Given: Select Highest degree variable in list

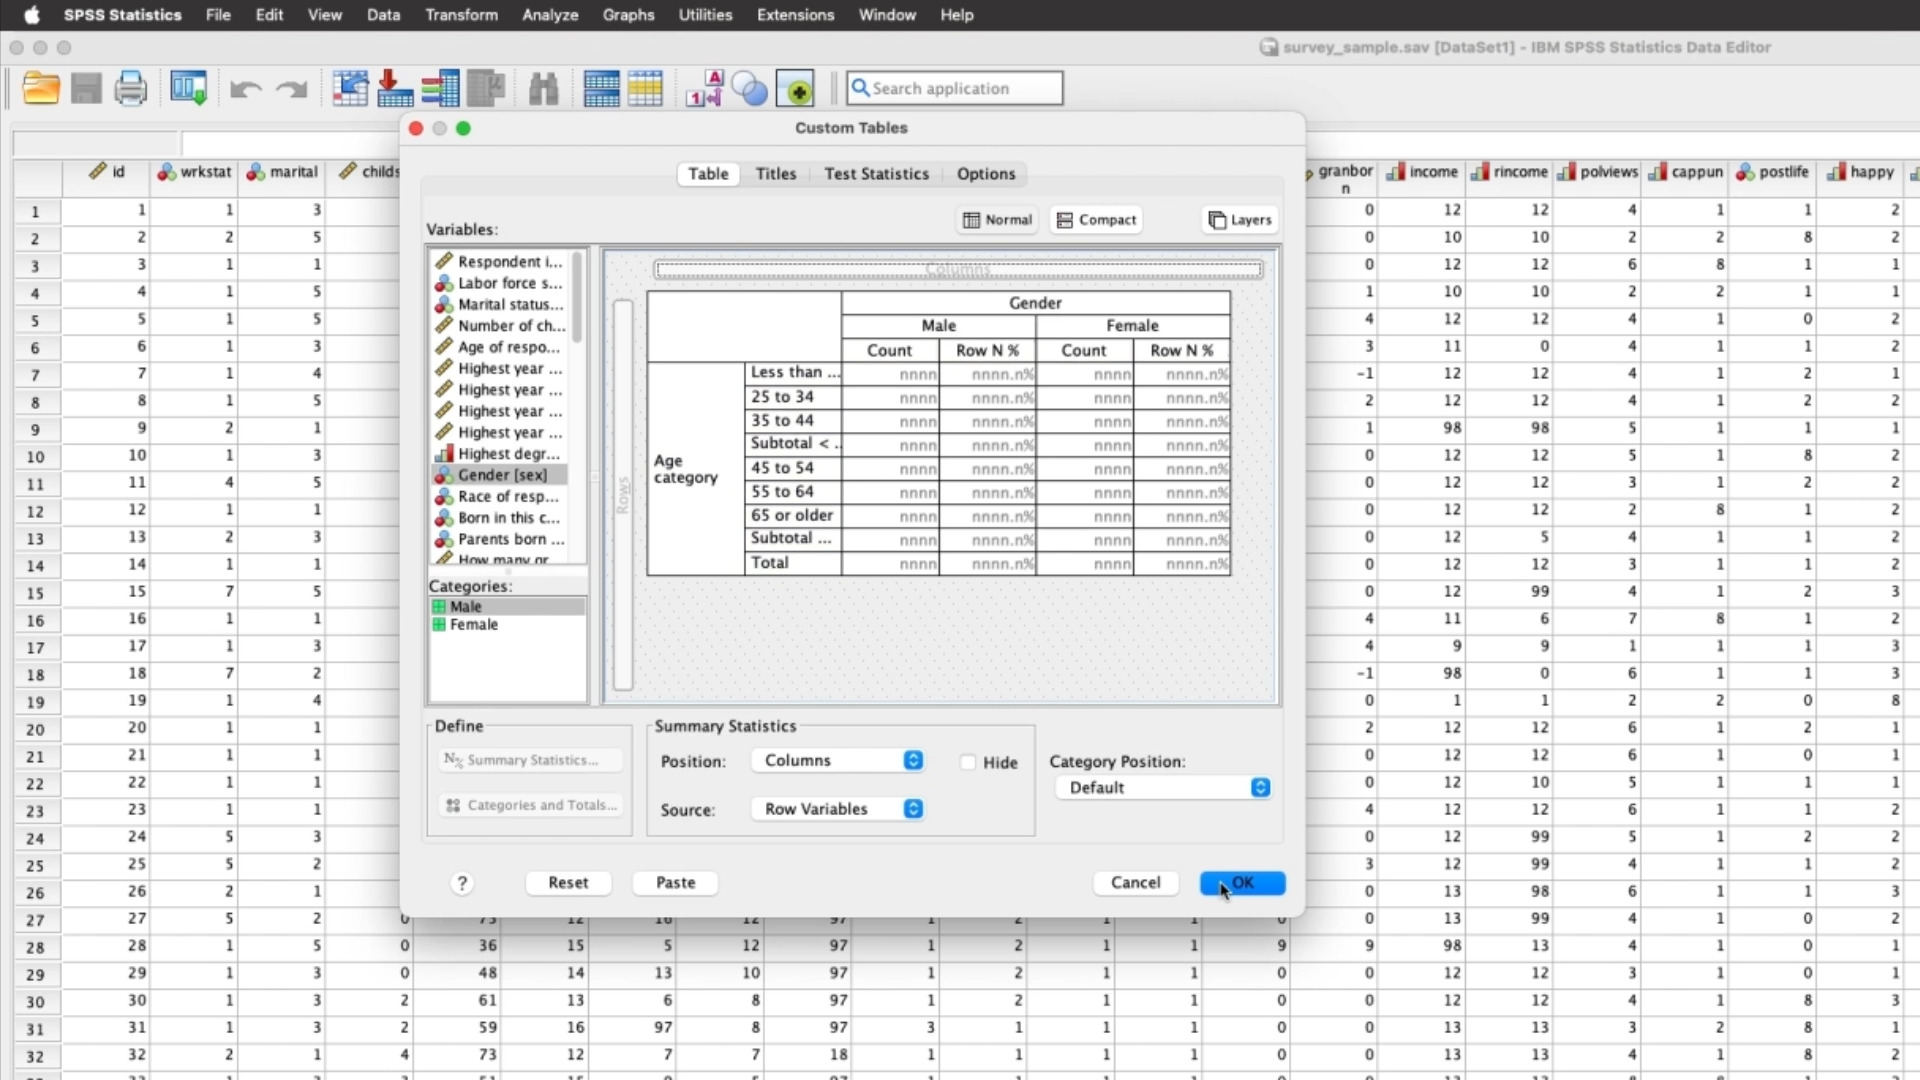Looking at the screenshot, I should tap(500, 454).
